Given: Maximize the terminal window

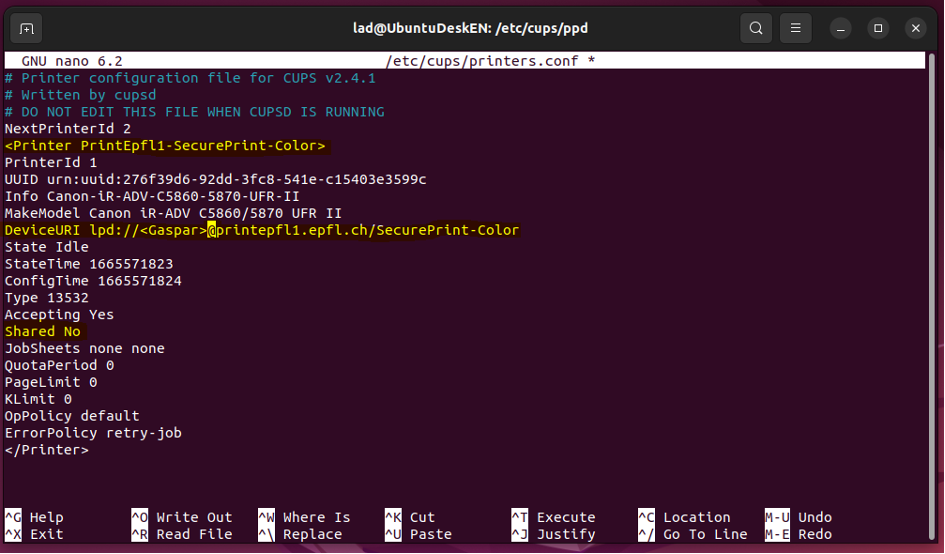Looking at the screenshot, I should click(878, 28).
